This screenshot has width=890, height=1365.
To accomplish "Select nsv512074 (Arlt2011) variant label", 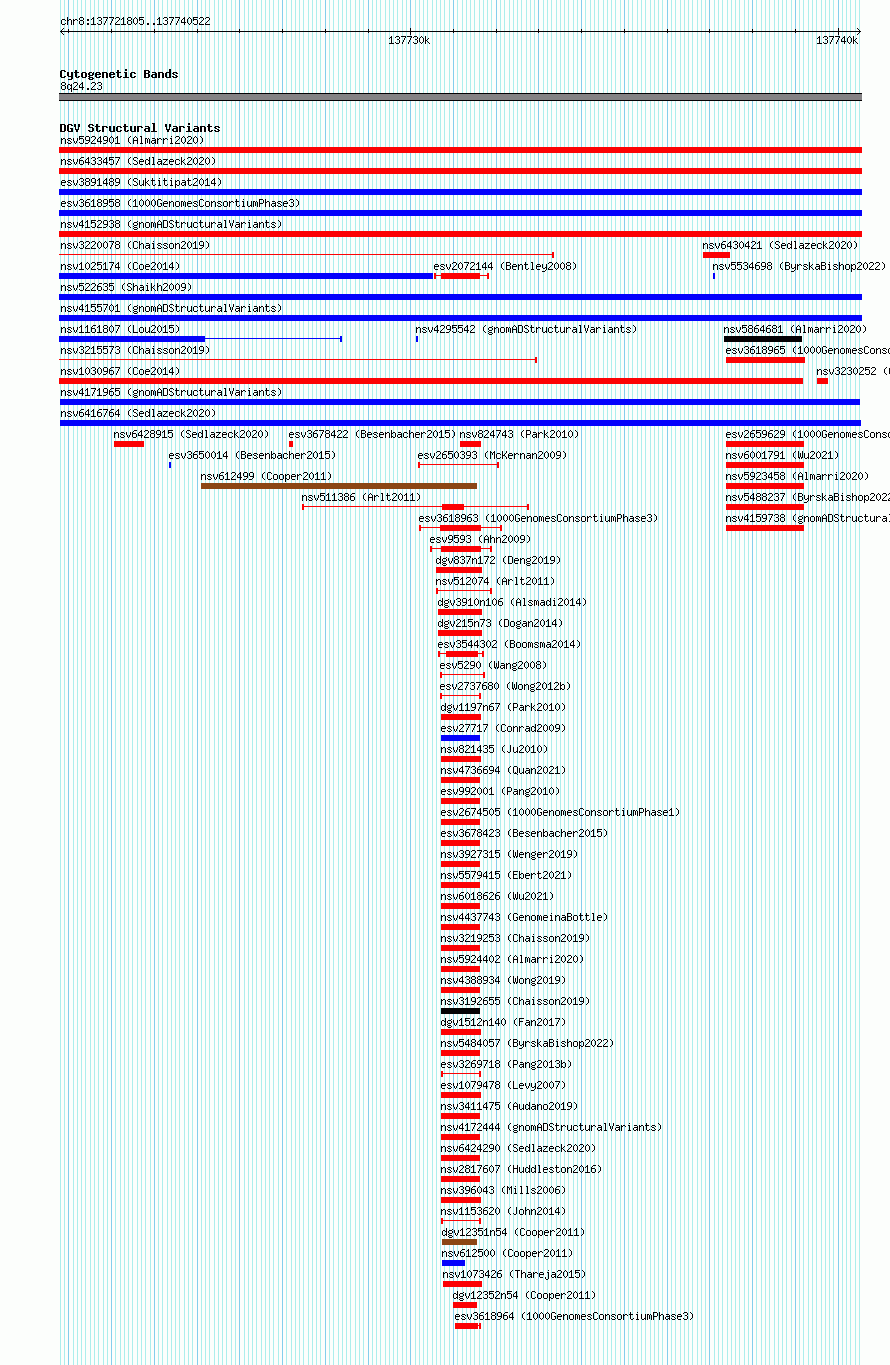I will (495, 581).
